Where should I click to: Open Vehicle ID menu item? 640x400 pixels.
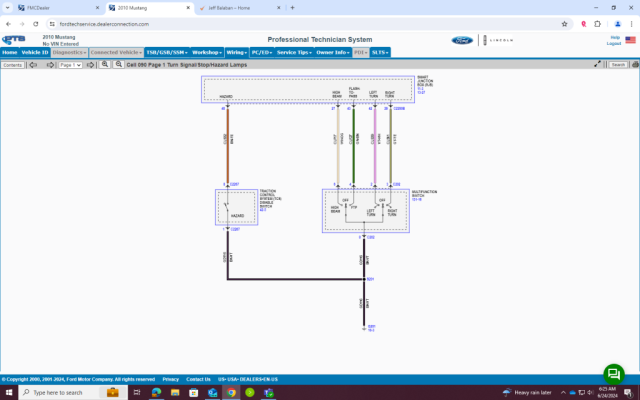35,52
